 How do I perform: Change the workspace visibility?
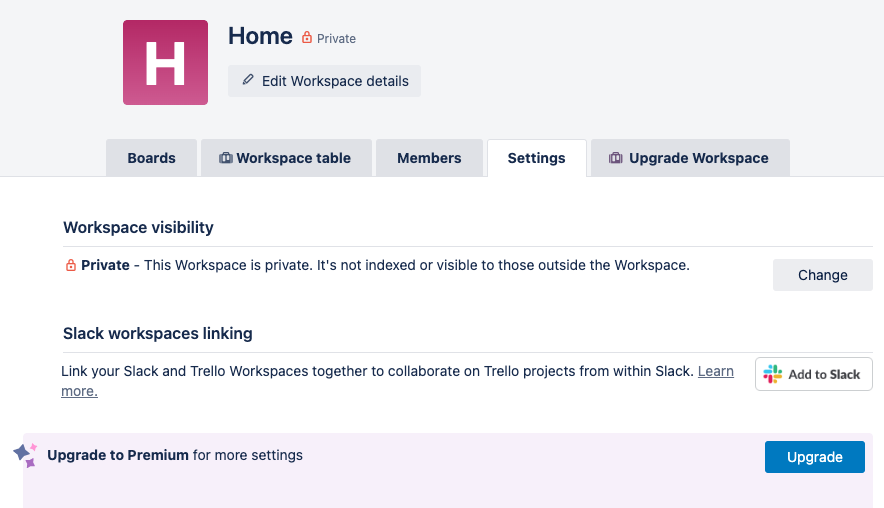pos(823,275)
